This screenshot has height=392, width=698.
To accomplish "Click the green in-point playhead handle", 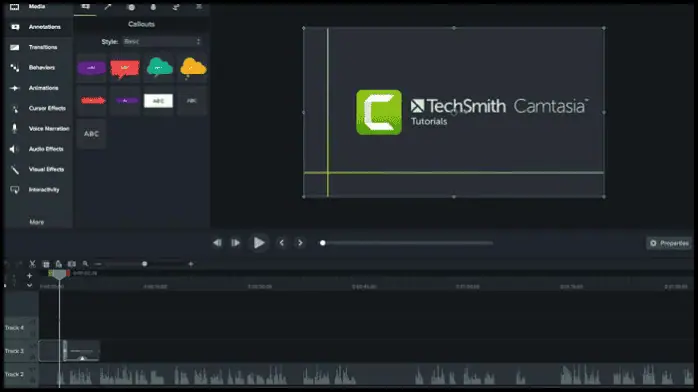I will pos(50,273).
